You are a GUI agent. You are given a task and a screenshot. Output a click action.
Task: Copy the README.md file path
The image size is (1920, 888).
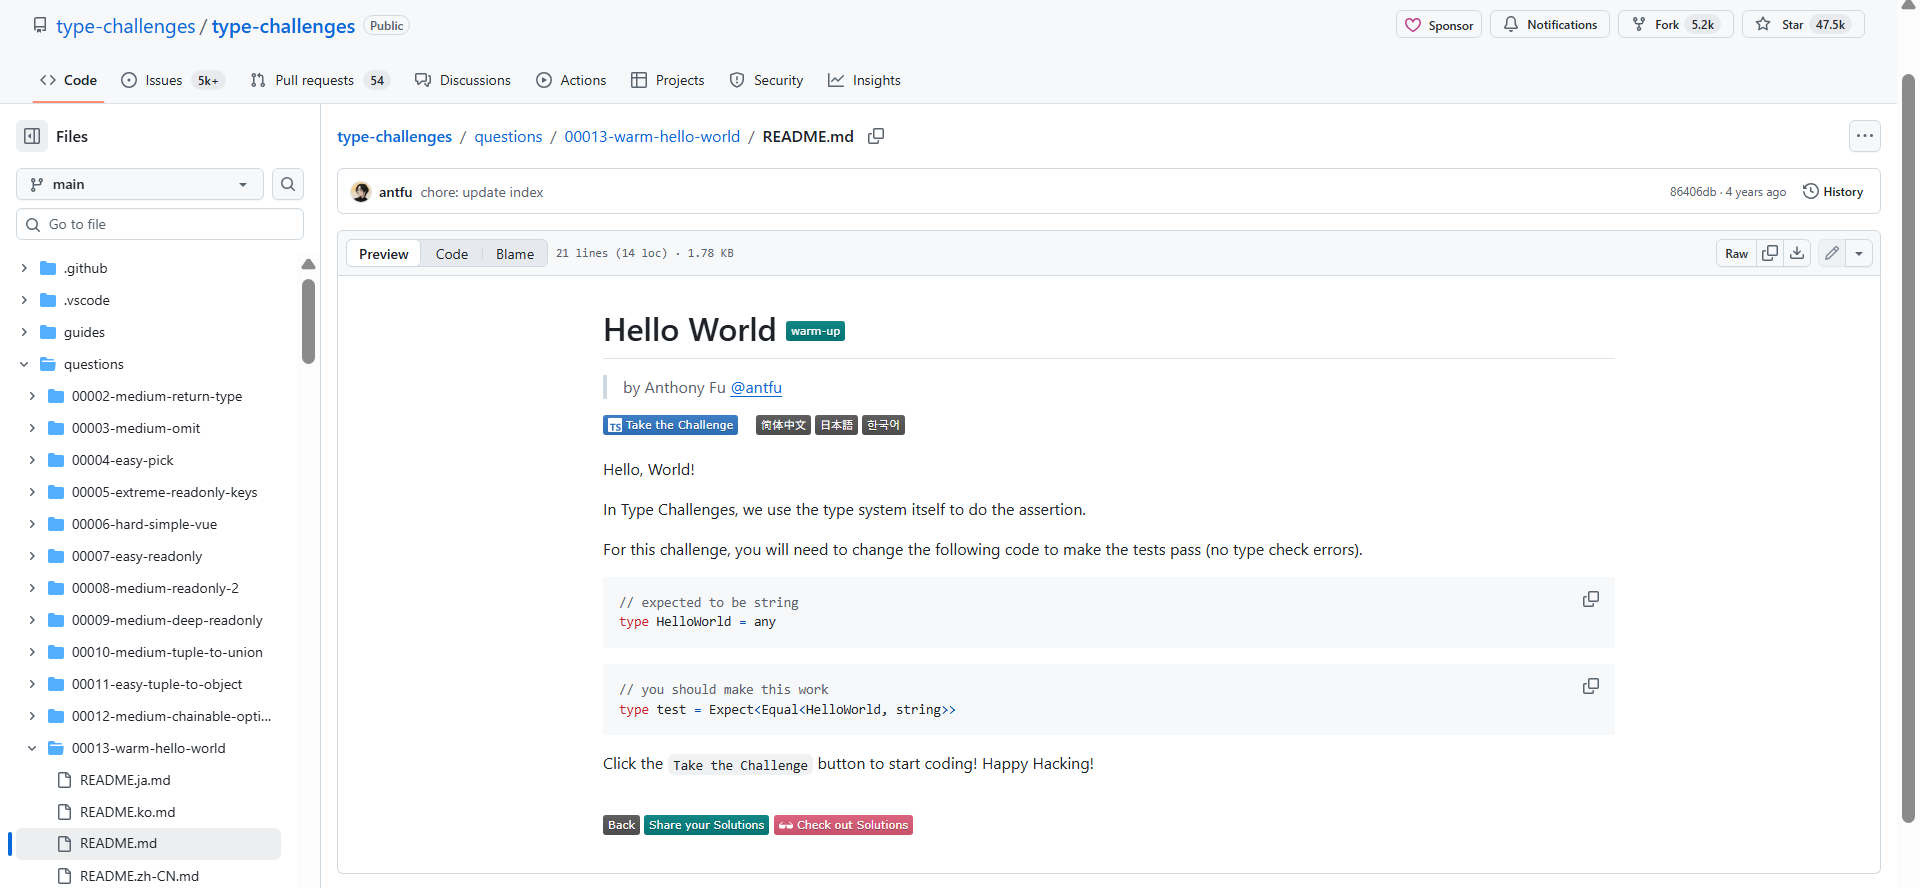[x=876, y=136]
